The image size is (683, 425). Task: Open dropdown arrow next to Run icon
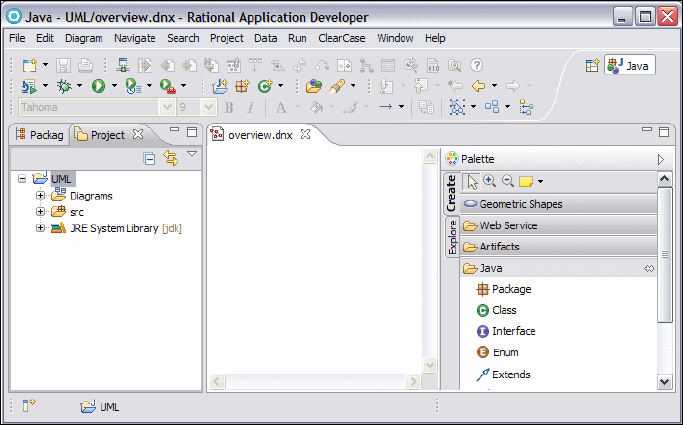(x=114, y=86)
